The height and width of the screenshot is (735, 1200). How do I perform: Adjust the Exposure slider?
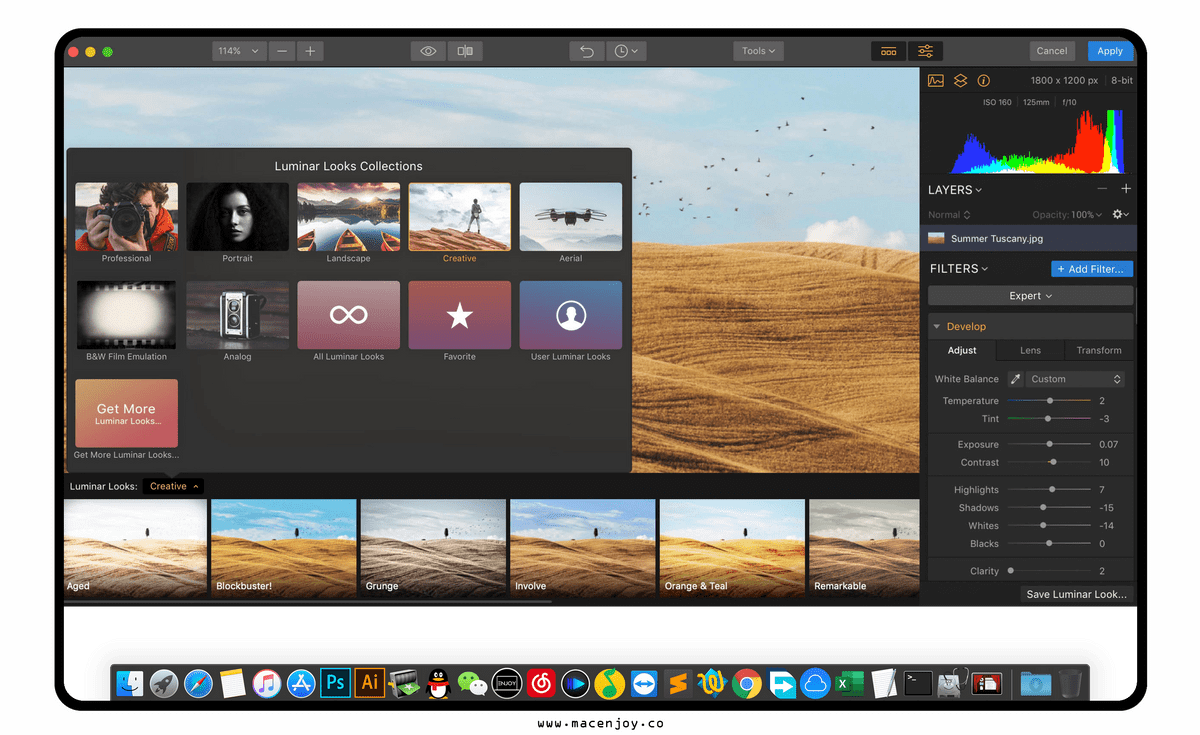tap(1049, 444)
